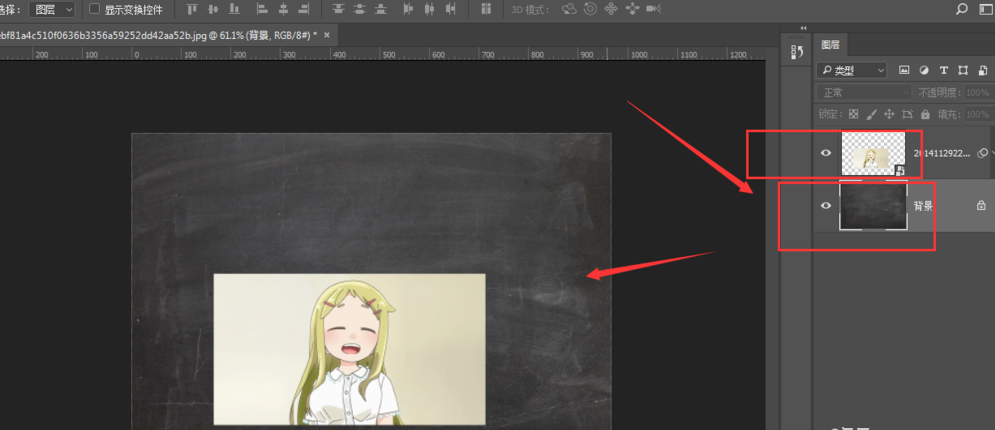Open the 类型 layer filter dropdown
The image size is (995, 430).
pyautogui.click(x=851, y=70)
